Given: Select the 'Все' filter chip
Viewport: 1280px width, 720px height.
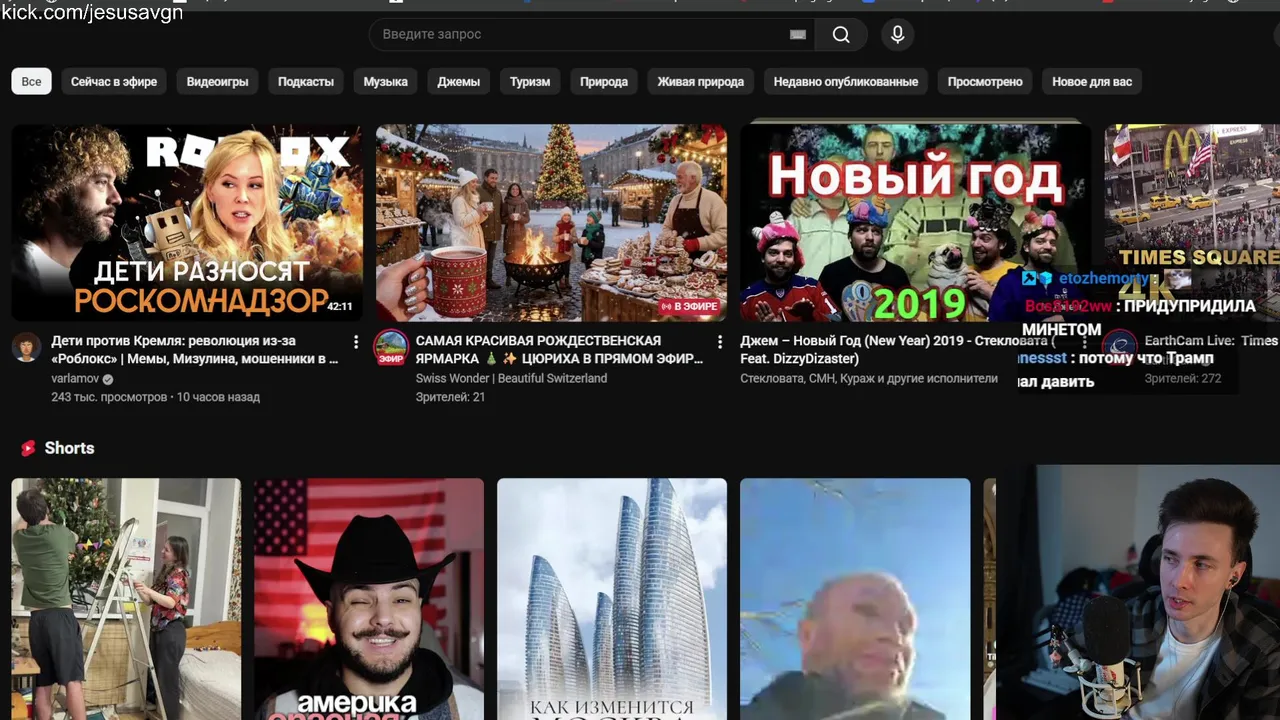Looking at the screenshot, I should pyautogui.click(x=32, y=82).
